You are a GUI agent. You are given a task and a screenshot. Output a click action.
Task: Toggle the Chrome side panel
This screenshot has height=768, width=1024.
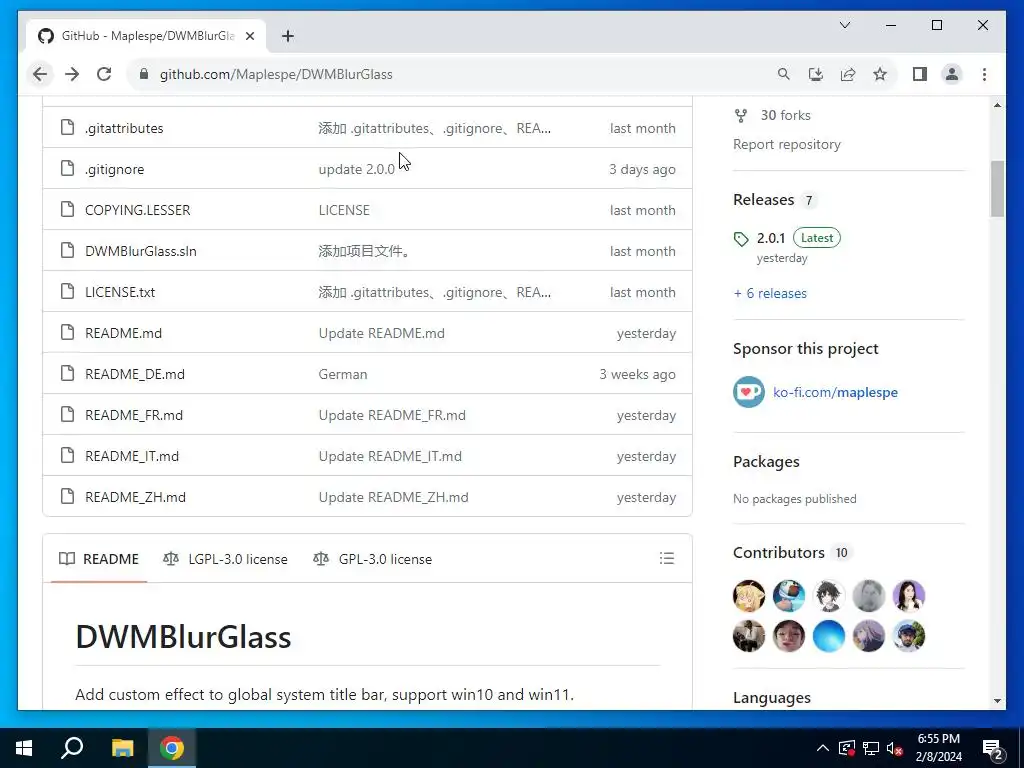click(x=920, y=74)
